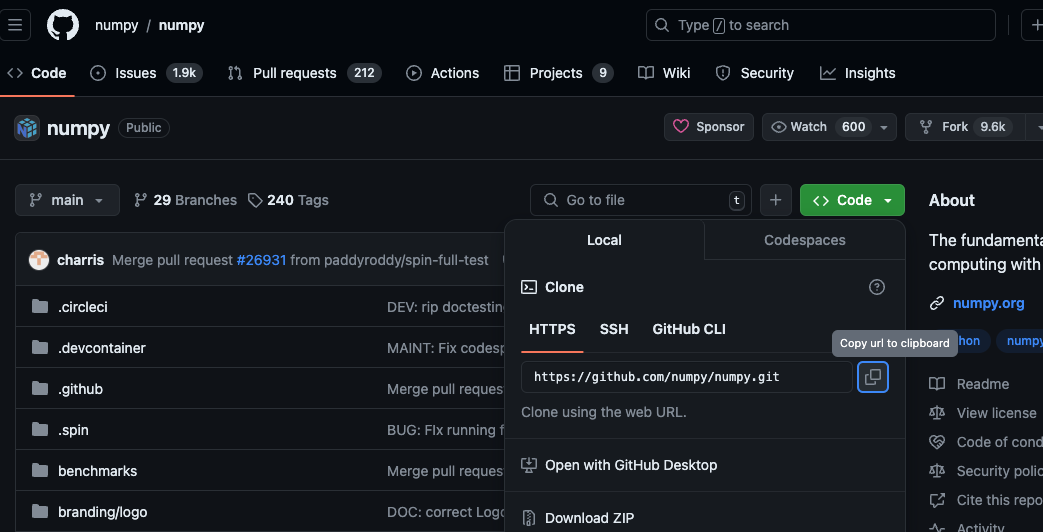This screenshot has height=532, width=1043.
Task: Focus the Type / to search field
Action: pos(821,25)
